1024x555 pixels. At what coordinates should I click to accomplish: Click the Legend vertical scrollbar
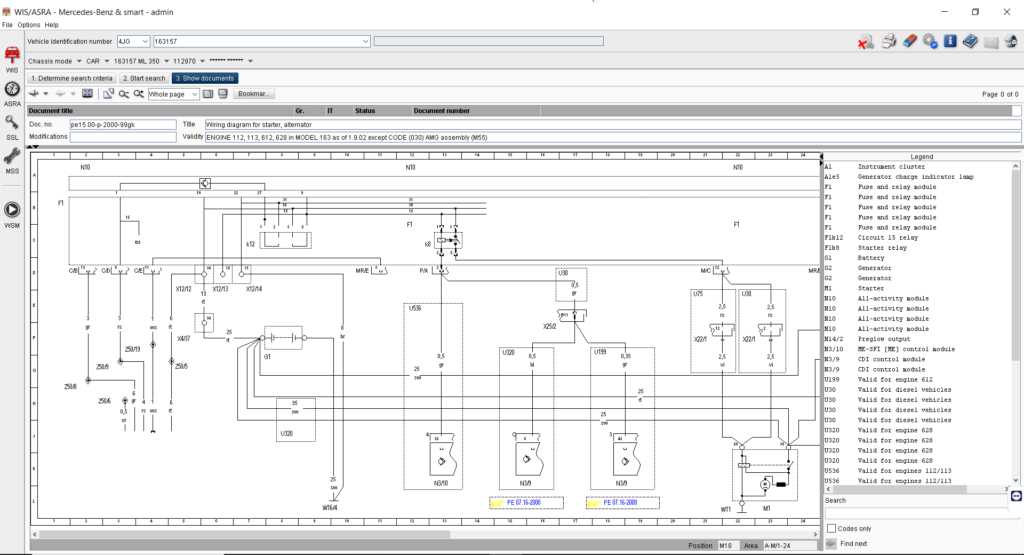pyautogui.click(x=1016, y=323)
